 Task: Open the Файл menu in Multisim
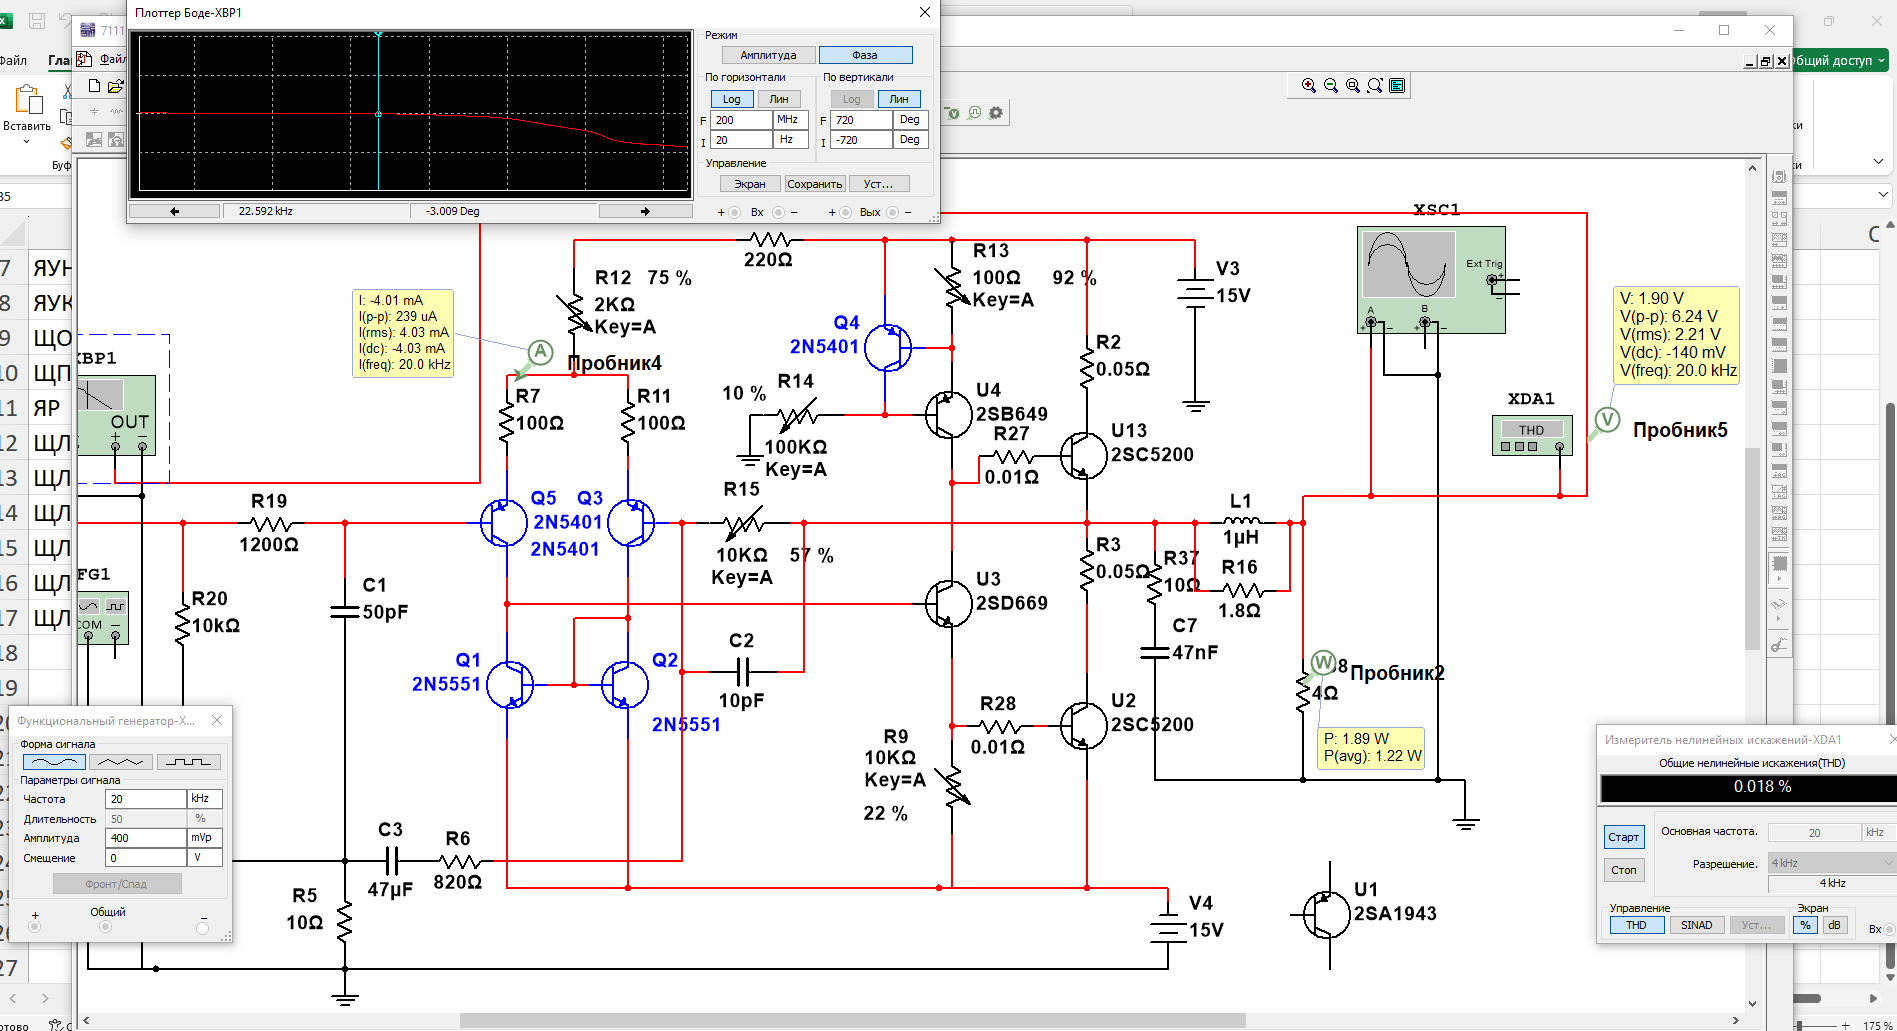(112, 59)
